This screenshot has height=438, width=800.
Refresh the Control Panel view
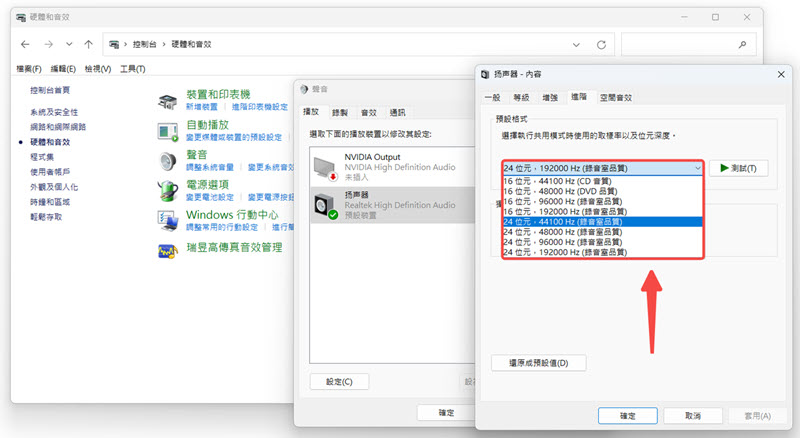coord(602,45)
